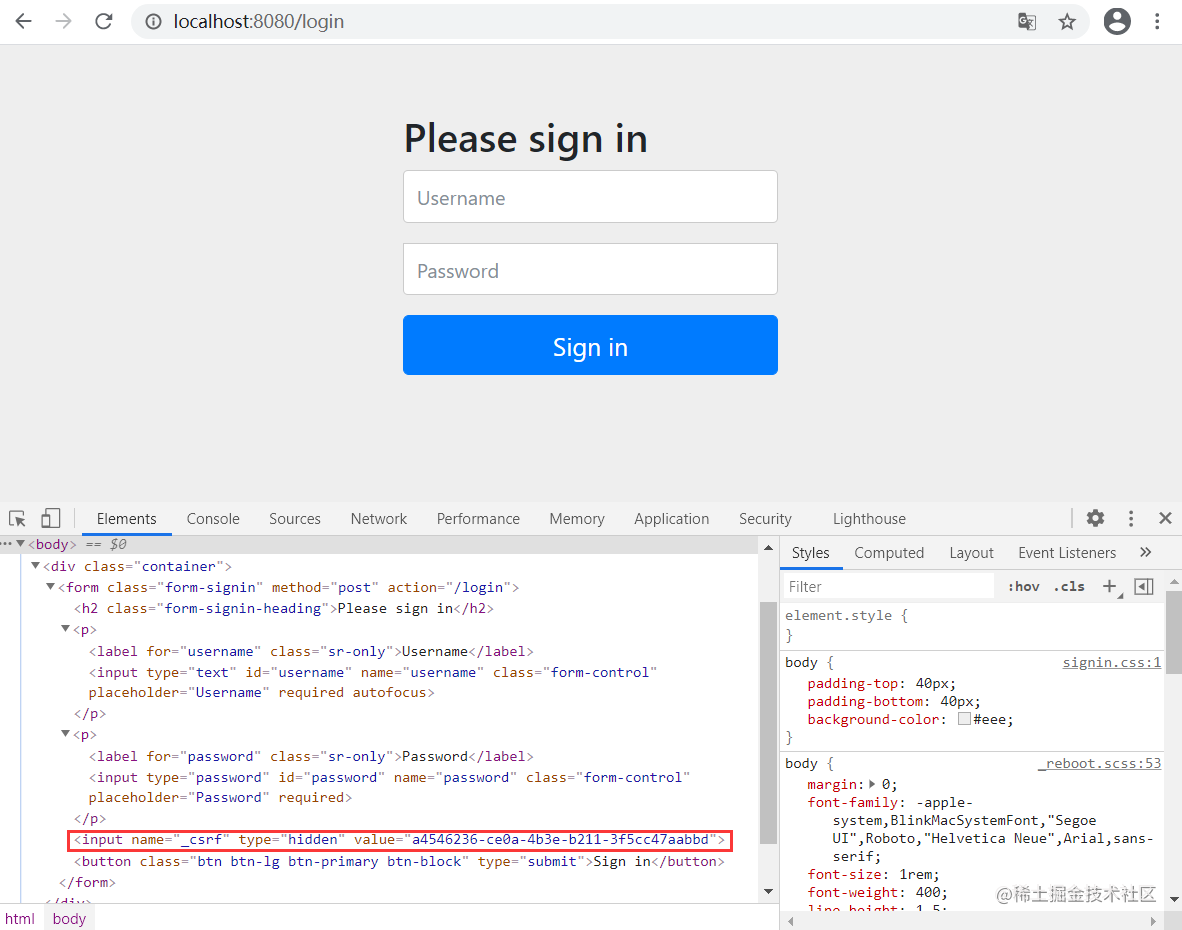Collapse the body element node

21,543
